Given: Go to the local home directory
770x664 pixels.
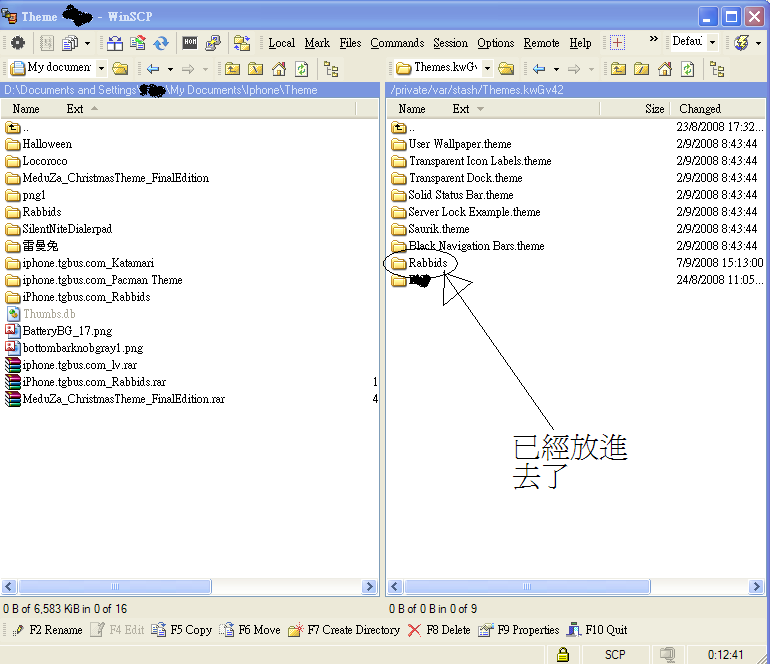Looking at the screenshot, I should coord(278,69).
